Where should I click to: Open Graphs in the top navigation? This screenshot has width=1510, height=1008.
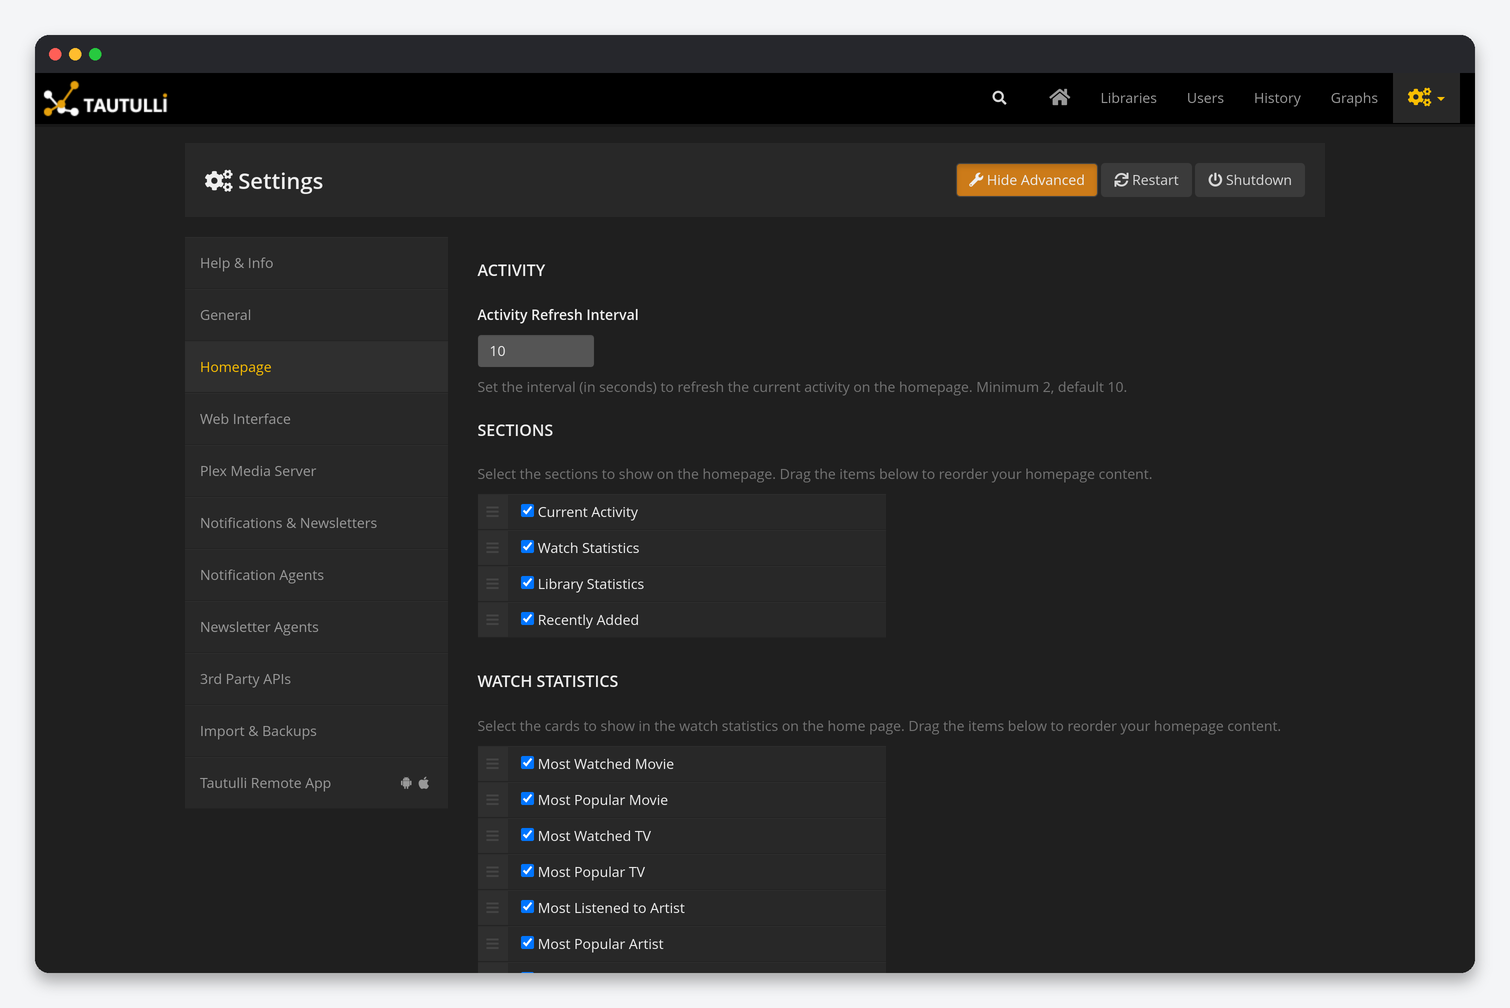1354,98
